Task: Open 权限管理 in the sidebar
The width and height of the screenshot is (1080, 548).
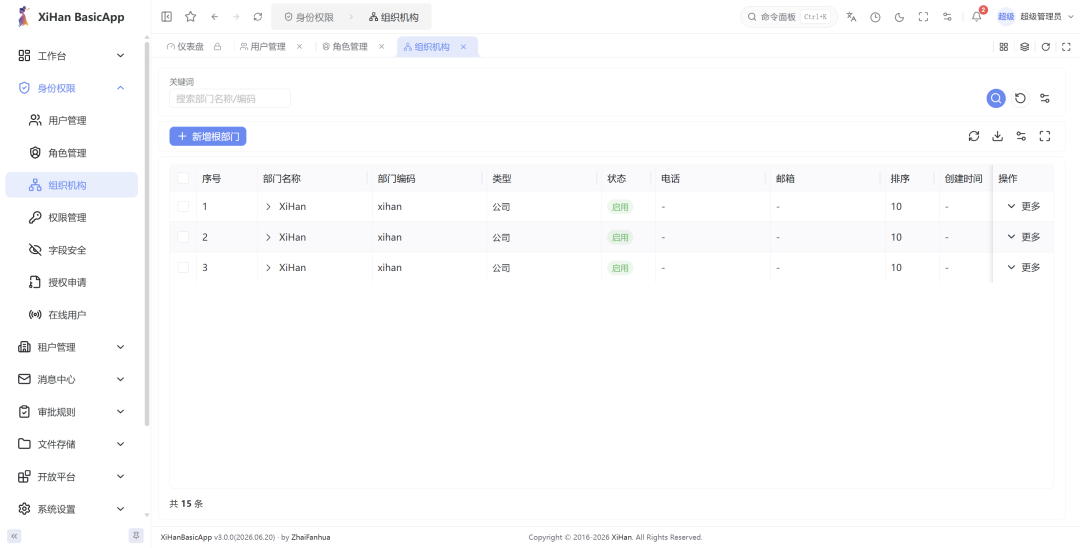Action: pos(72,218)
